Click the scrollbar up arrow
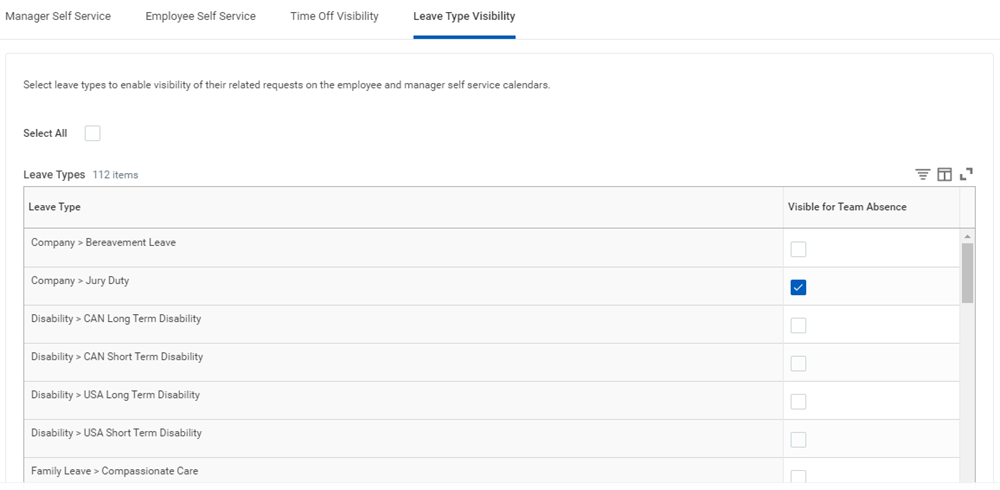Image resolution: width=1000 pixels, height=490 pixels. (x=967, y=237)
